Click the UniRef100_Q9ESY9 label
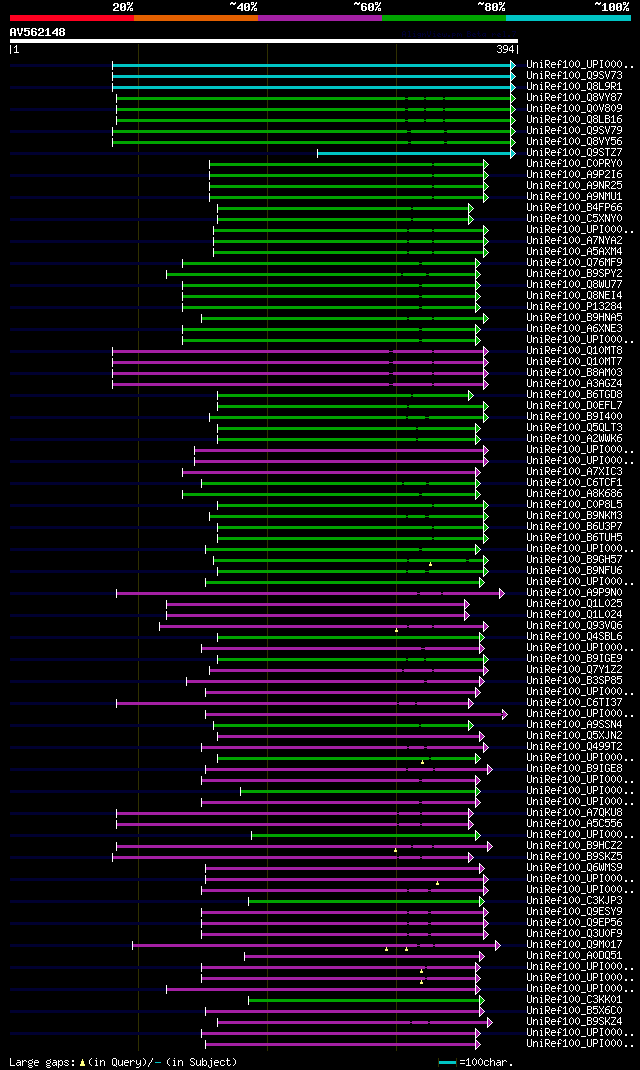The image size is (640, 1070). pos(574,912)
